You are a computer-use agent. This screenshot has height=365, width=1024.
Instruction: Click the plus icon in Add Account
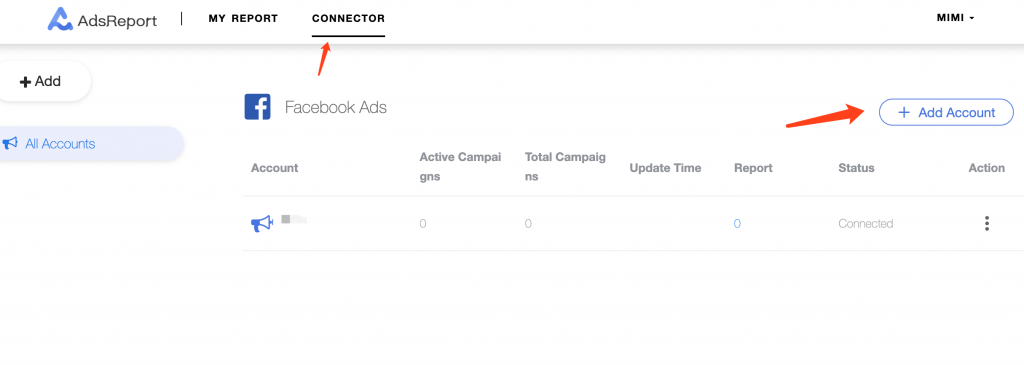pyautogui.click(x=904, y=112)
